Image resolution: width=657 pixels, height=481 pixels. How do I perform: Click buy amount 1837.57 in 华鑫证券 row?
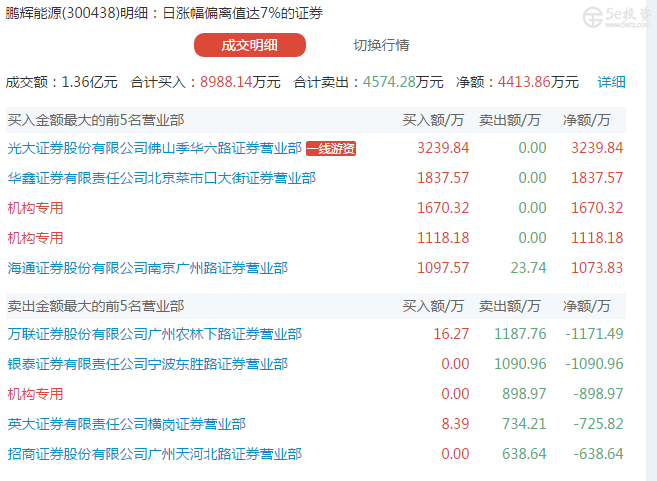pyautogui.click(x=443, y=178)
